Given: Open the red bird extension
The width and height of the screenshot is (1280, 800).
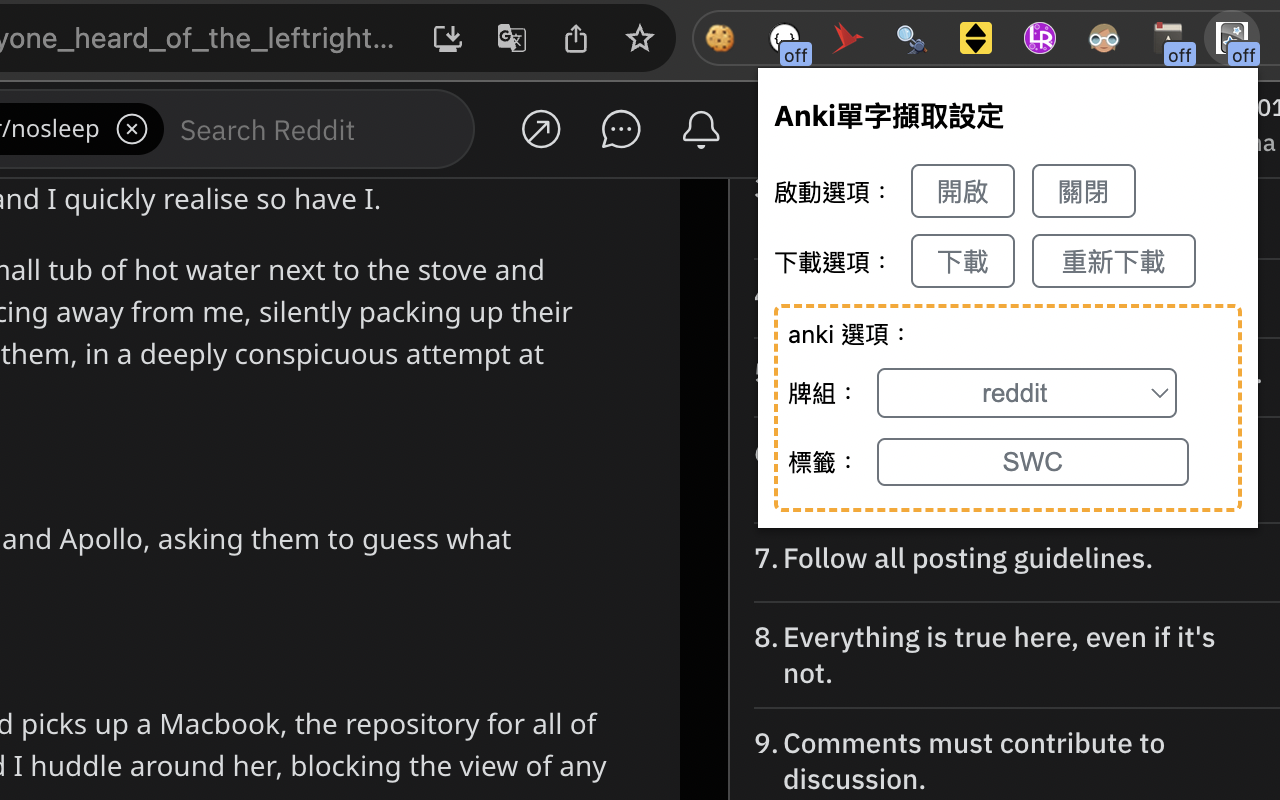Looking at the screenshot, I should pyautogui.click(x=848, y=39).
